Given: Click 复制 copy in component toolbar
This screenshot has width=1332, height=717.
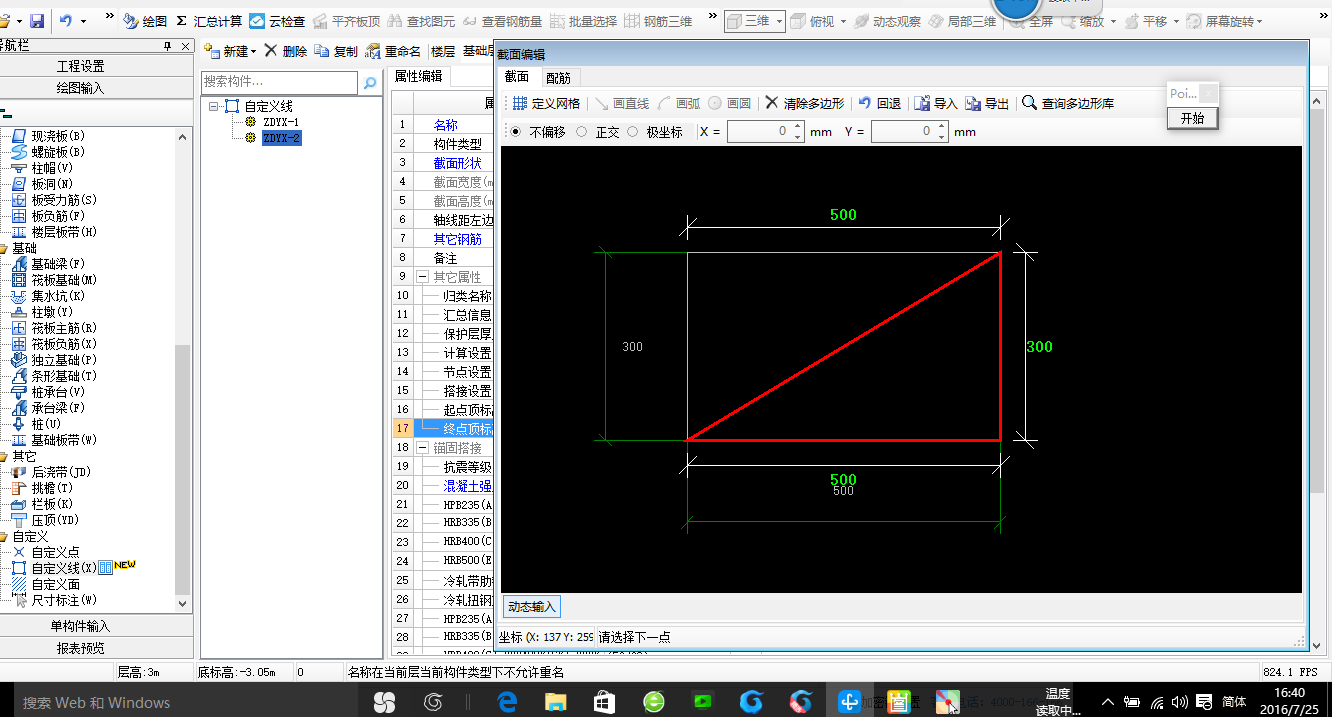Looking at the screenshot, I should click(x=335, y=52).
